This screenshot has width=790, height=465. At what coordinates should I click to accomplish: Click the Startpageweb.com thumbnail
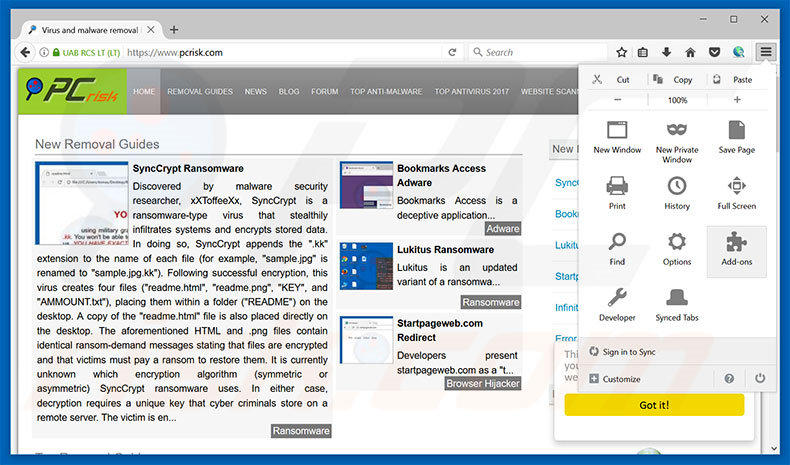366,340
